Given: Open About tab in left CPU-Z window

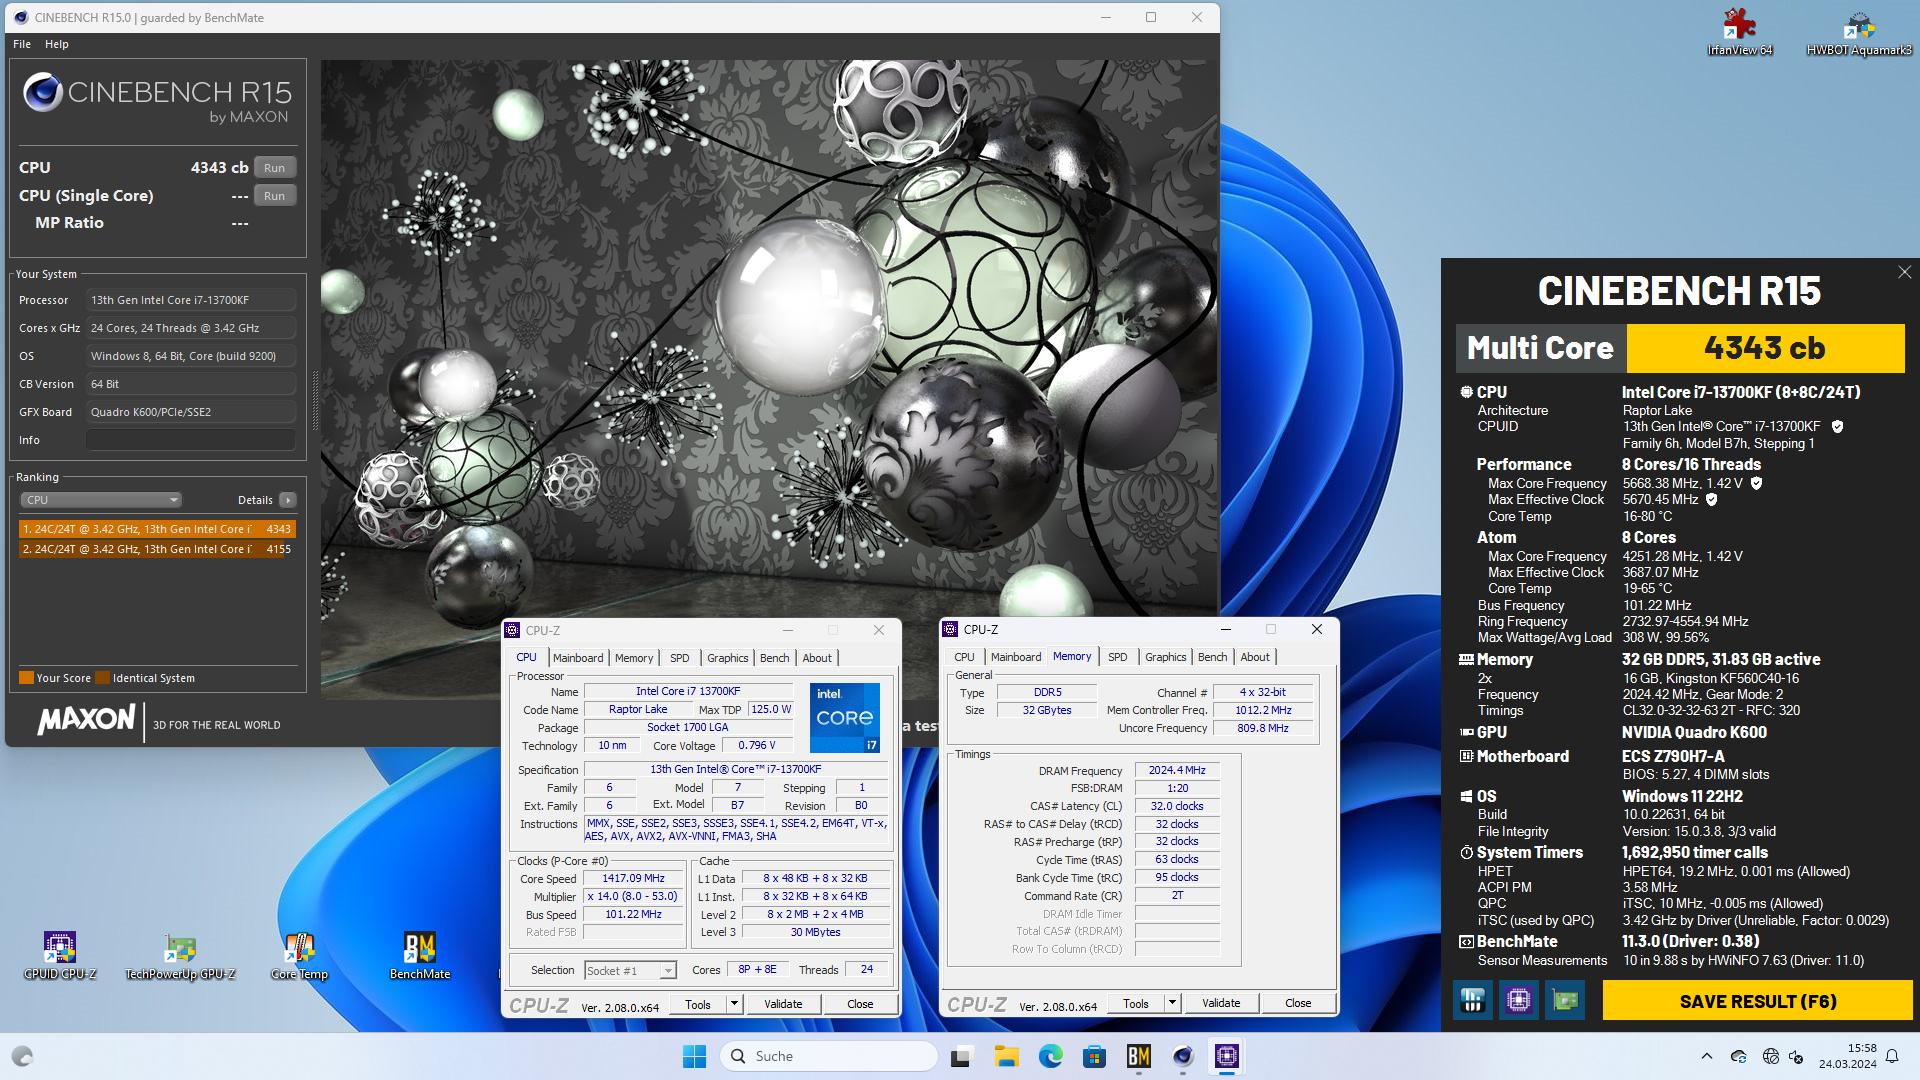Looking at the screenshot, I should pos(817,658).
